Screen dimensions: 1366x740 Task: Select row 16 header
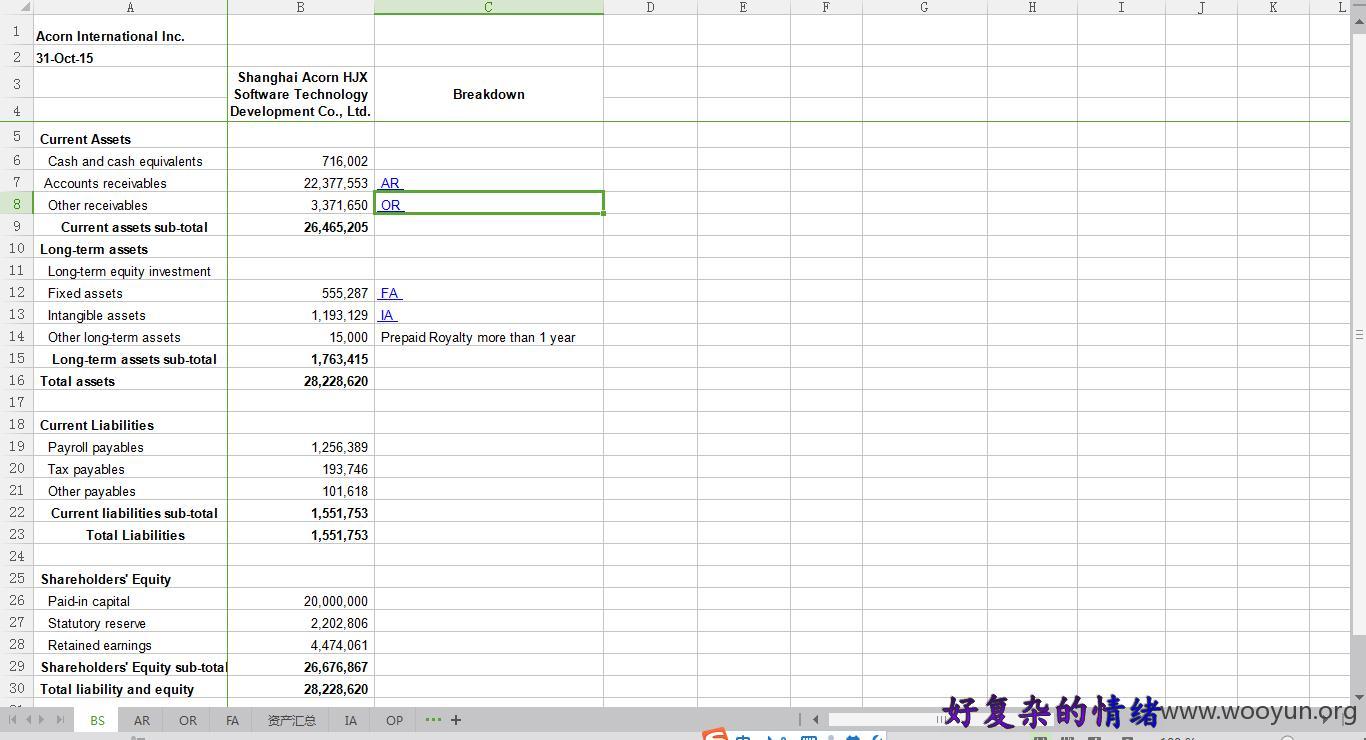coord(16,380)
